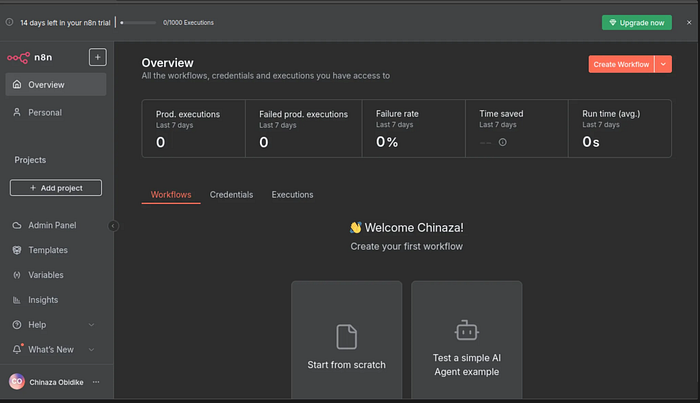Switch to the Credentials tab
This screenshot has height=403, width=700.
tap(231, 195)
